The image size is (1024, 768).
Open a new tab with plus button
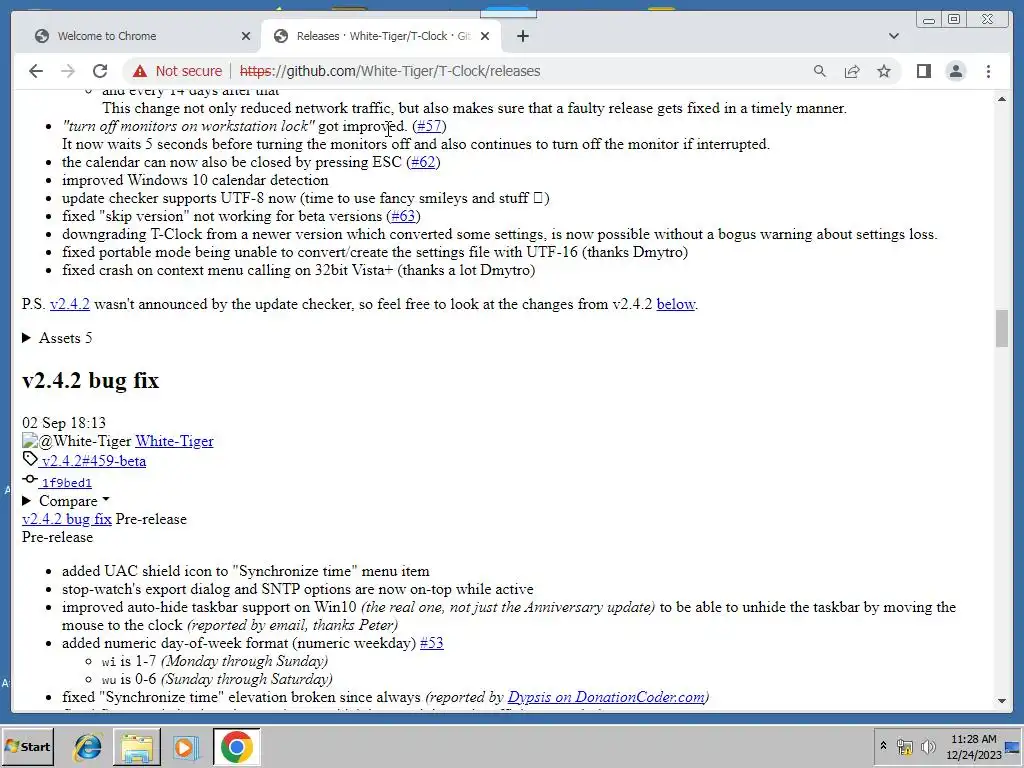click(x=522, y=37)
